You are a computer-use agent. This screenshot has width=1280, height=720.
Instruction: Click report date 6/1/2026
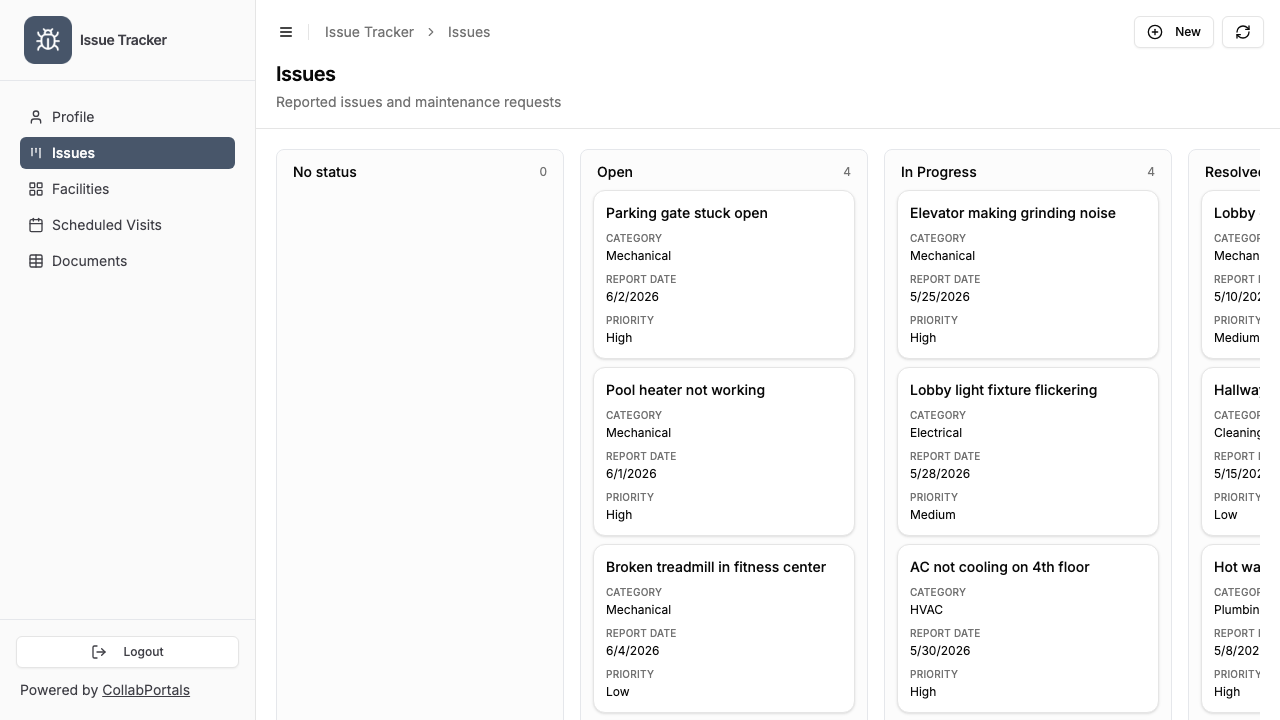click(631, 474)
